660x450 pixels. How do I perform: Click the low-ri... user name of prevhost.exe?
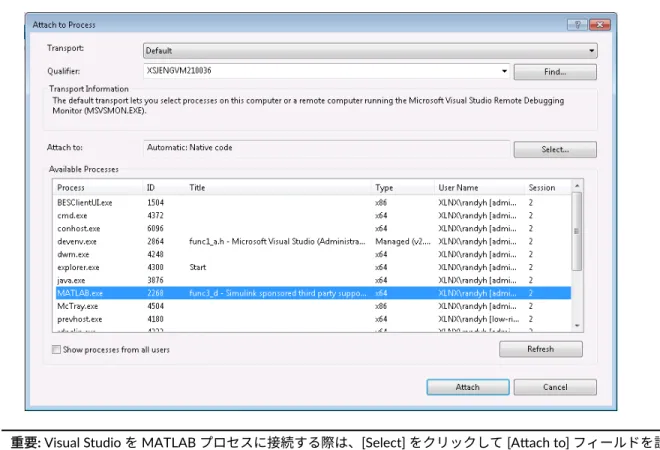[x=479, y=319]
